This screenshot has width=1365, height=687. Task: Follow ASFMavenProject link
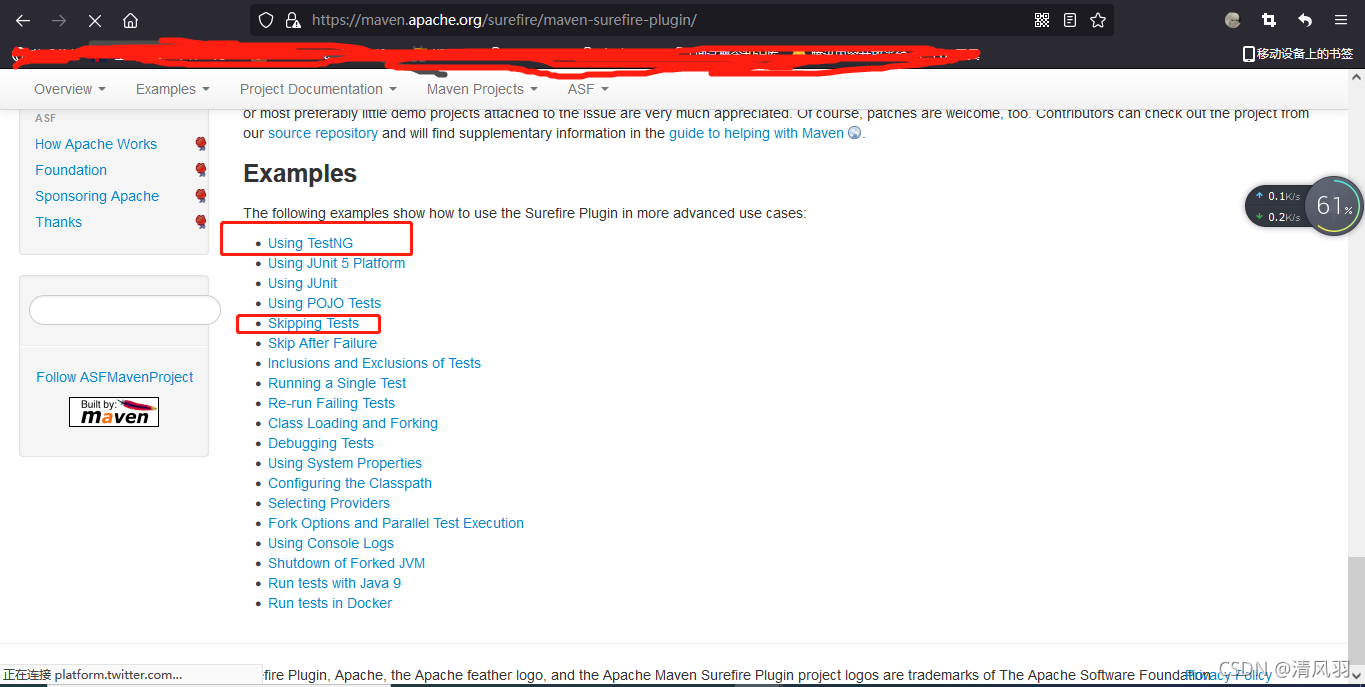point(115,377)
